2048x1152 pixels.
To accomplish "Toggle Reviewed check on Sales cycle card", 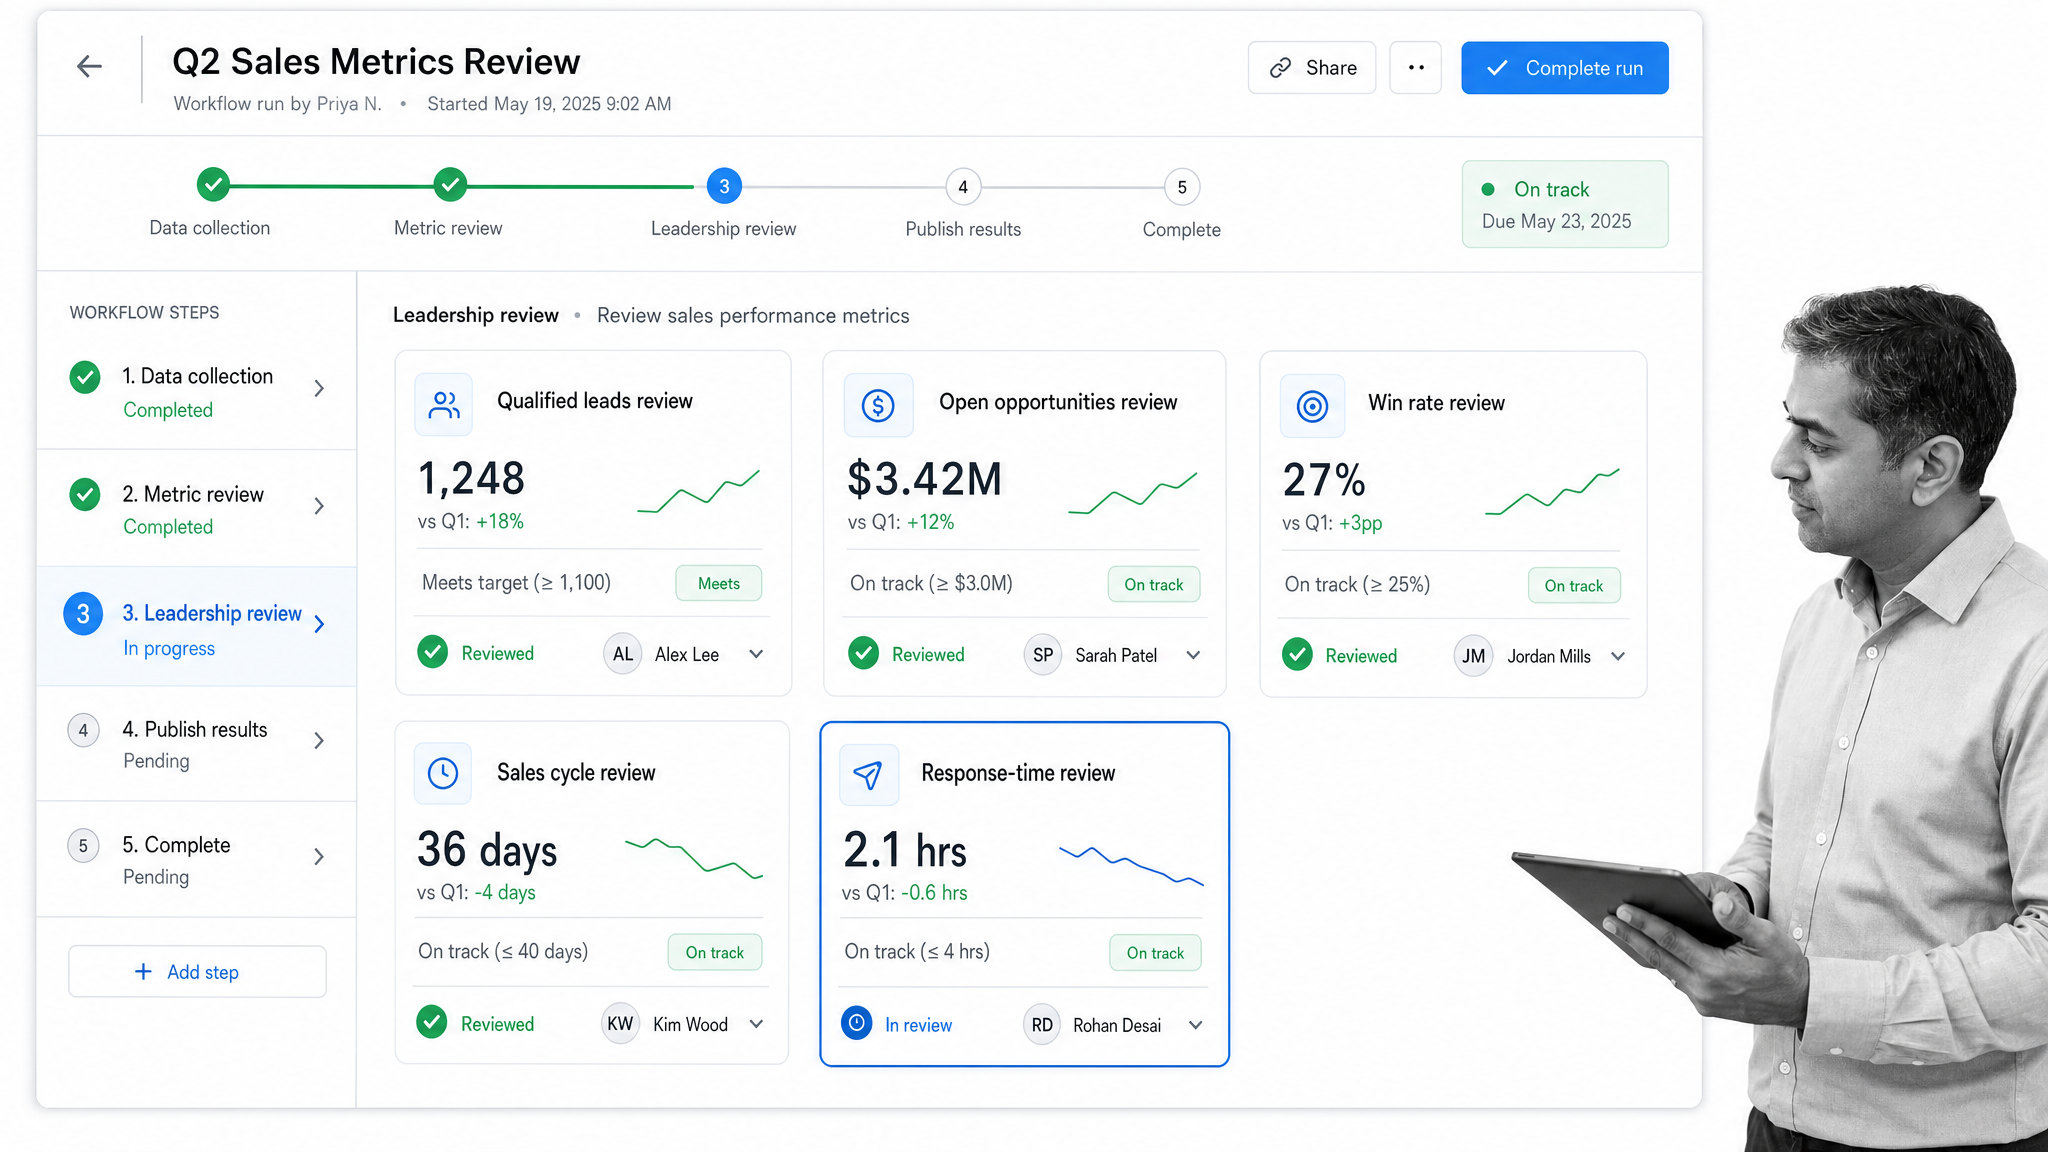I will pos(431,1022).
